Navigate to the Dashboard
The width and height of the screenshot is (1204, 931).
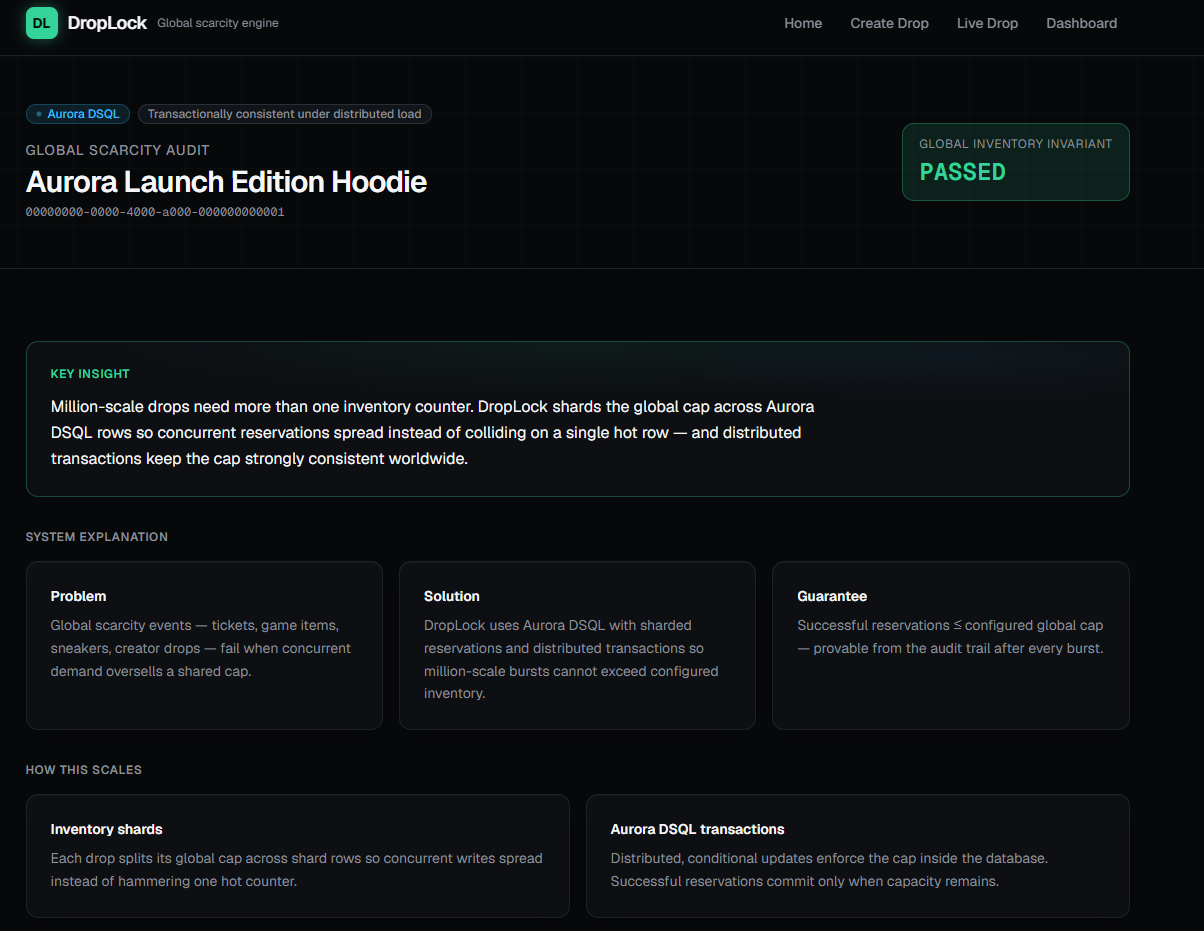click(x=1081, y=23)
